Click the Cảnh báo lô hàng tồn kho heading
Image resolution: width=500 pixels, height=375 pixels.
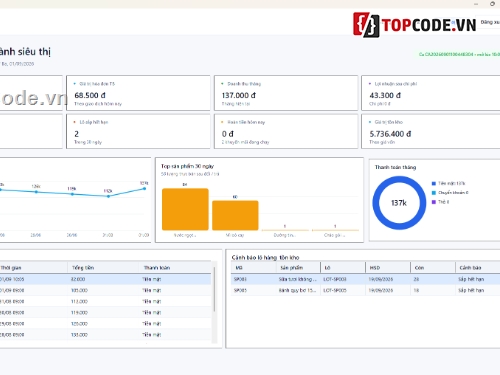(x=265, y=257)
